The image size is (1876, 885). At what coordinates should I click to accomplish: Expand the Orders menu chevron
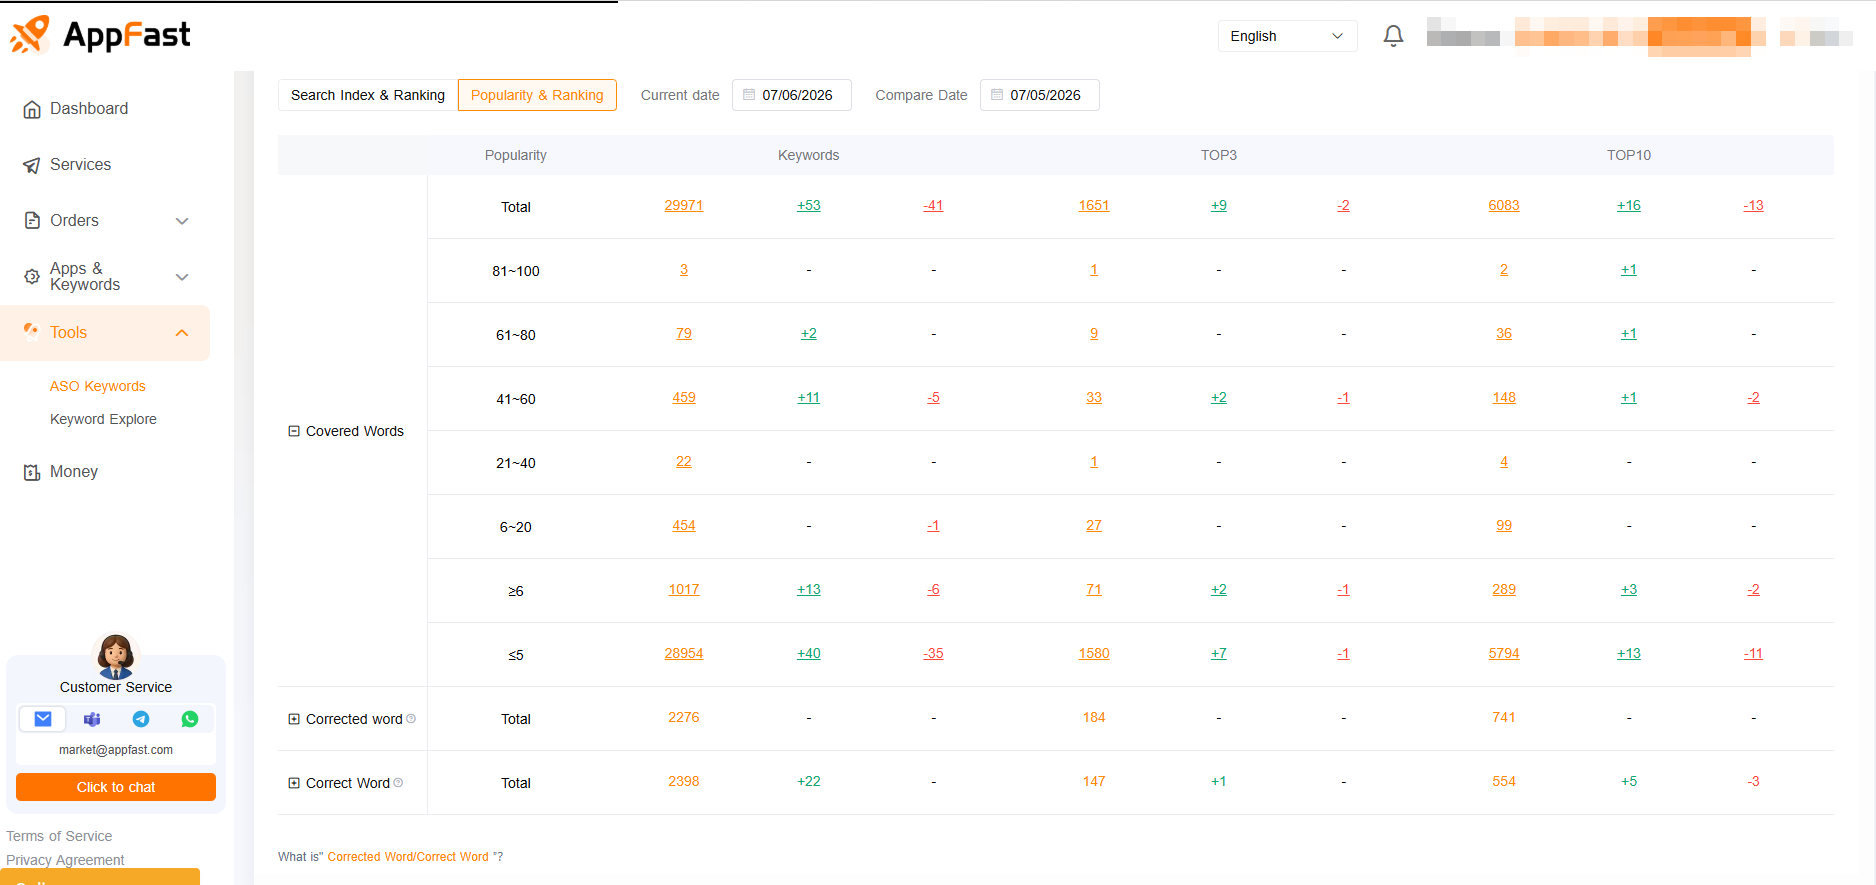tap(182, 221)
